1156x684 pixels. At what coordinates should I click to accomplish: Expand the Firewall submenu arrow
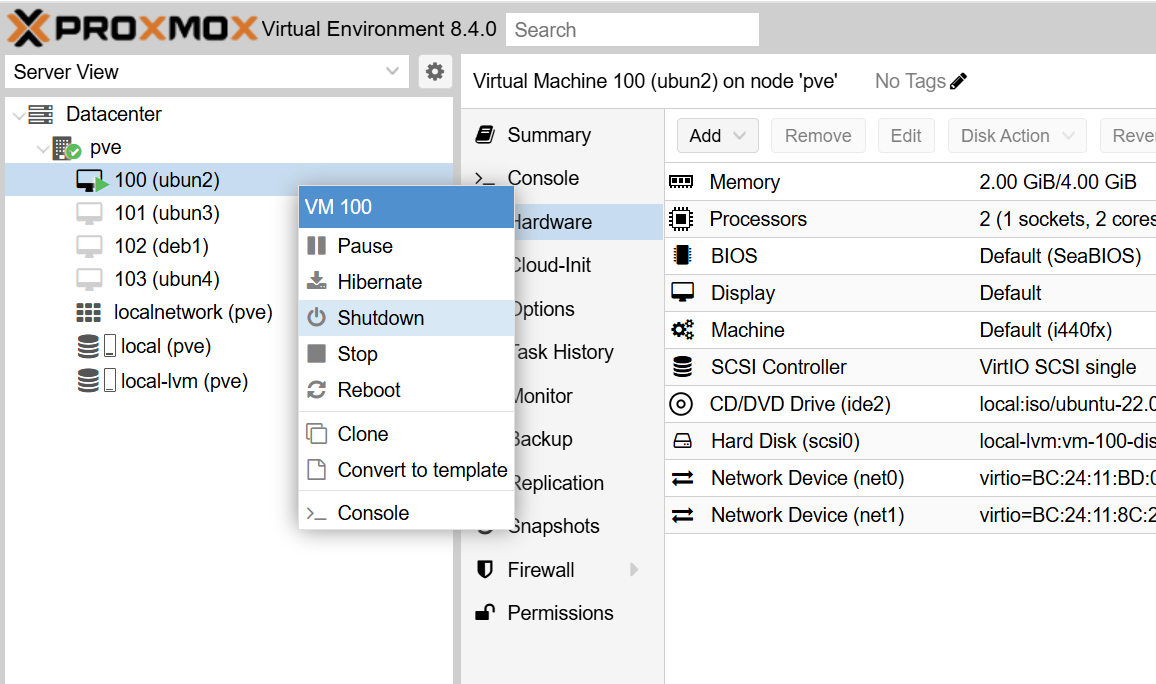coord(634,570)
